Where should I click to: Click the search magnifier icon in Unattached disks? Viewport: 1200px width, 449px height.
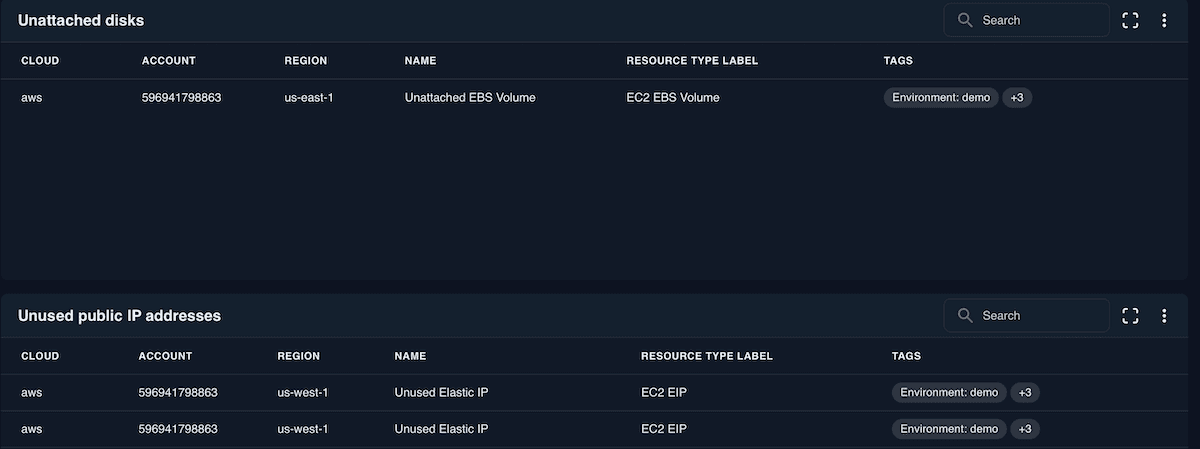[x=965, y=20]
